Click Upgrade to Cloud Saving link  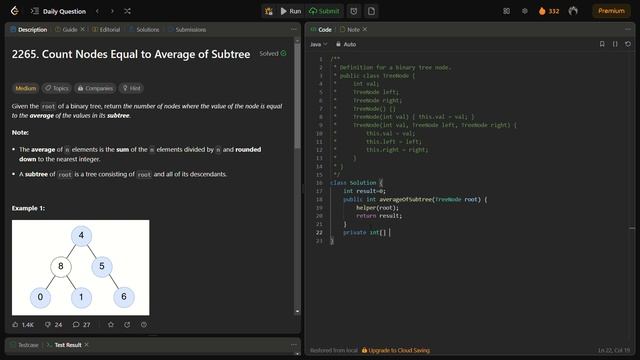coord(396,350)
